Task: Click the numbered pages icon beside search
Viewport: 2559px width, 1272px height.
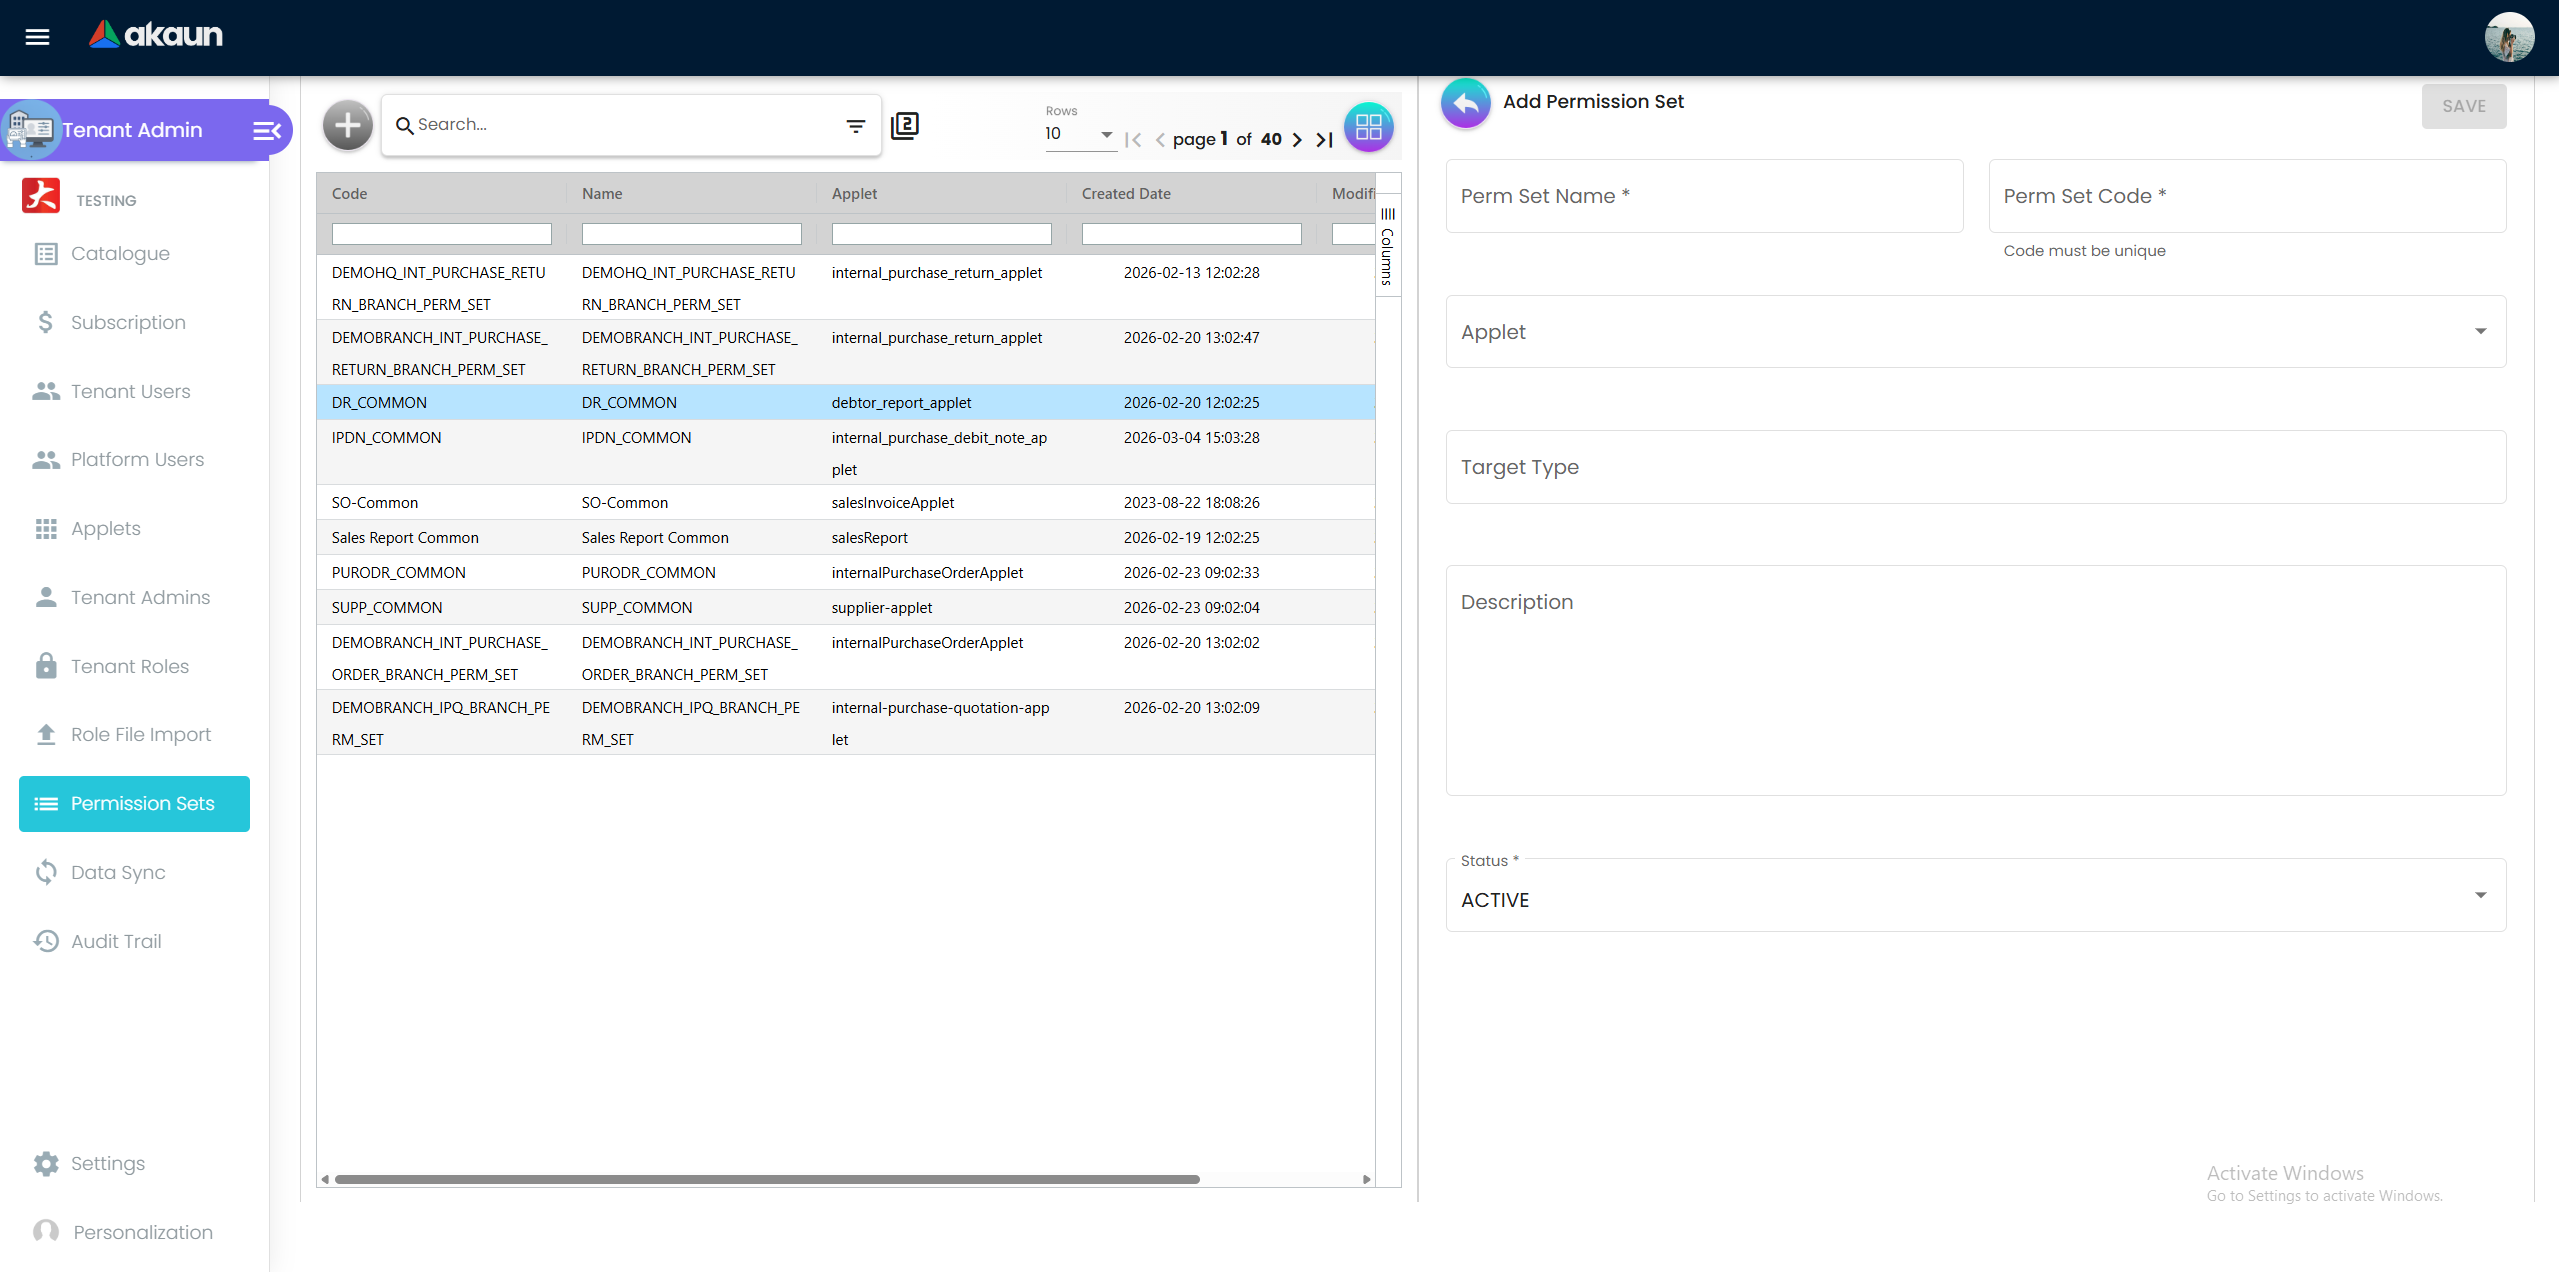Action: pos(904,126)
